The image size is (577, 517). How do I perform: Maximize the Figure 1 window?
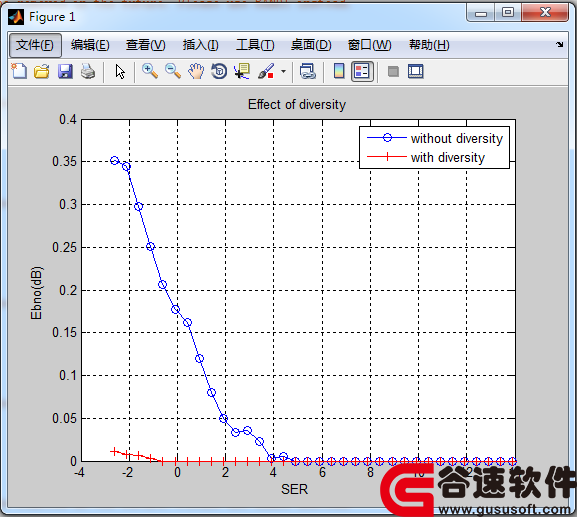pyautogui.click(x=508, y=13)
